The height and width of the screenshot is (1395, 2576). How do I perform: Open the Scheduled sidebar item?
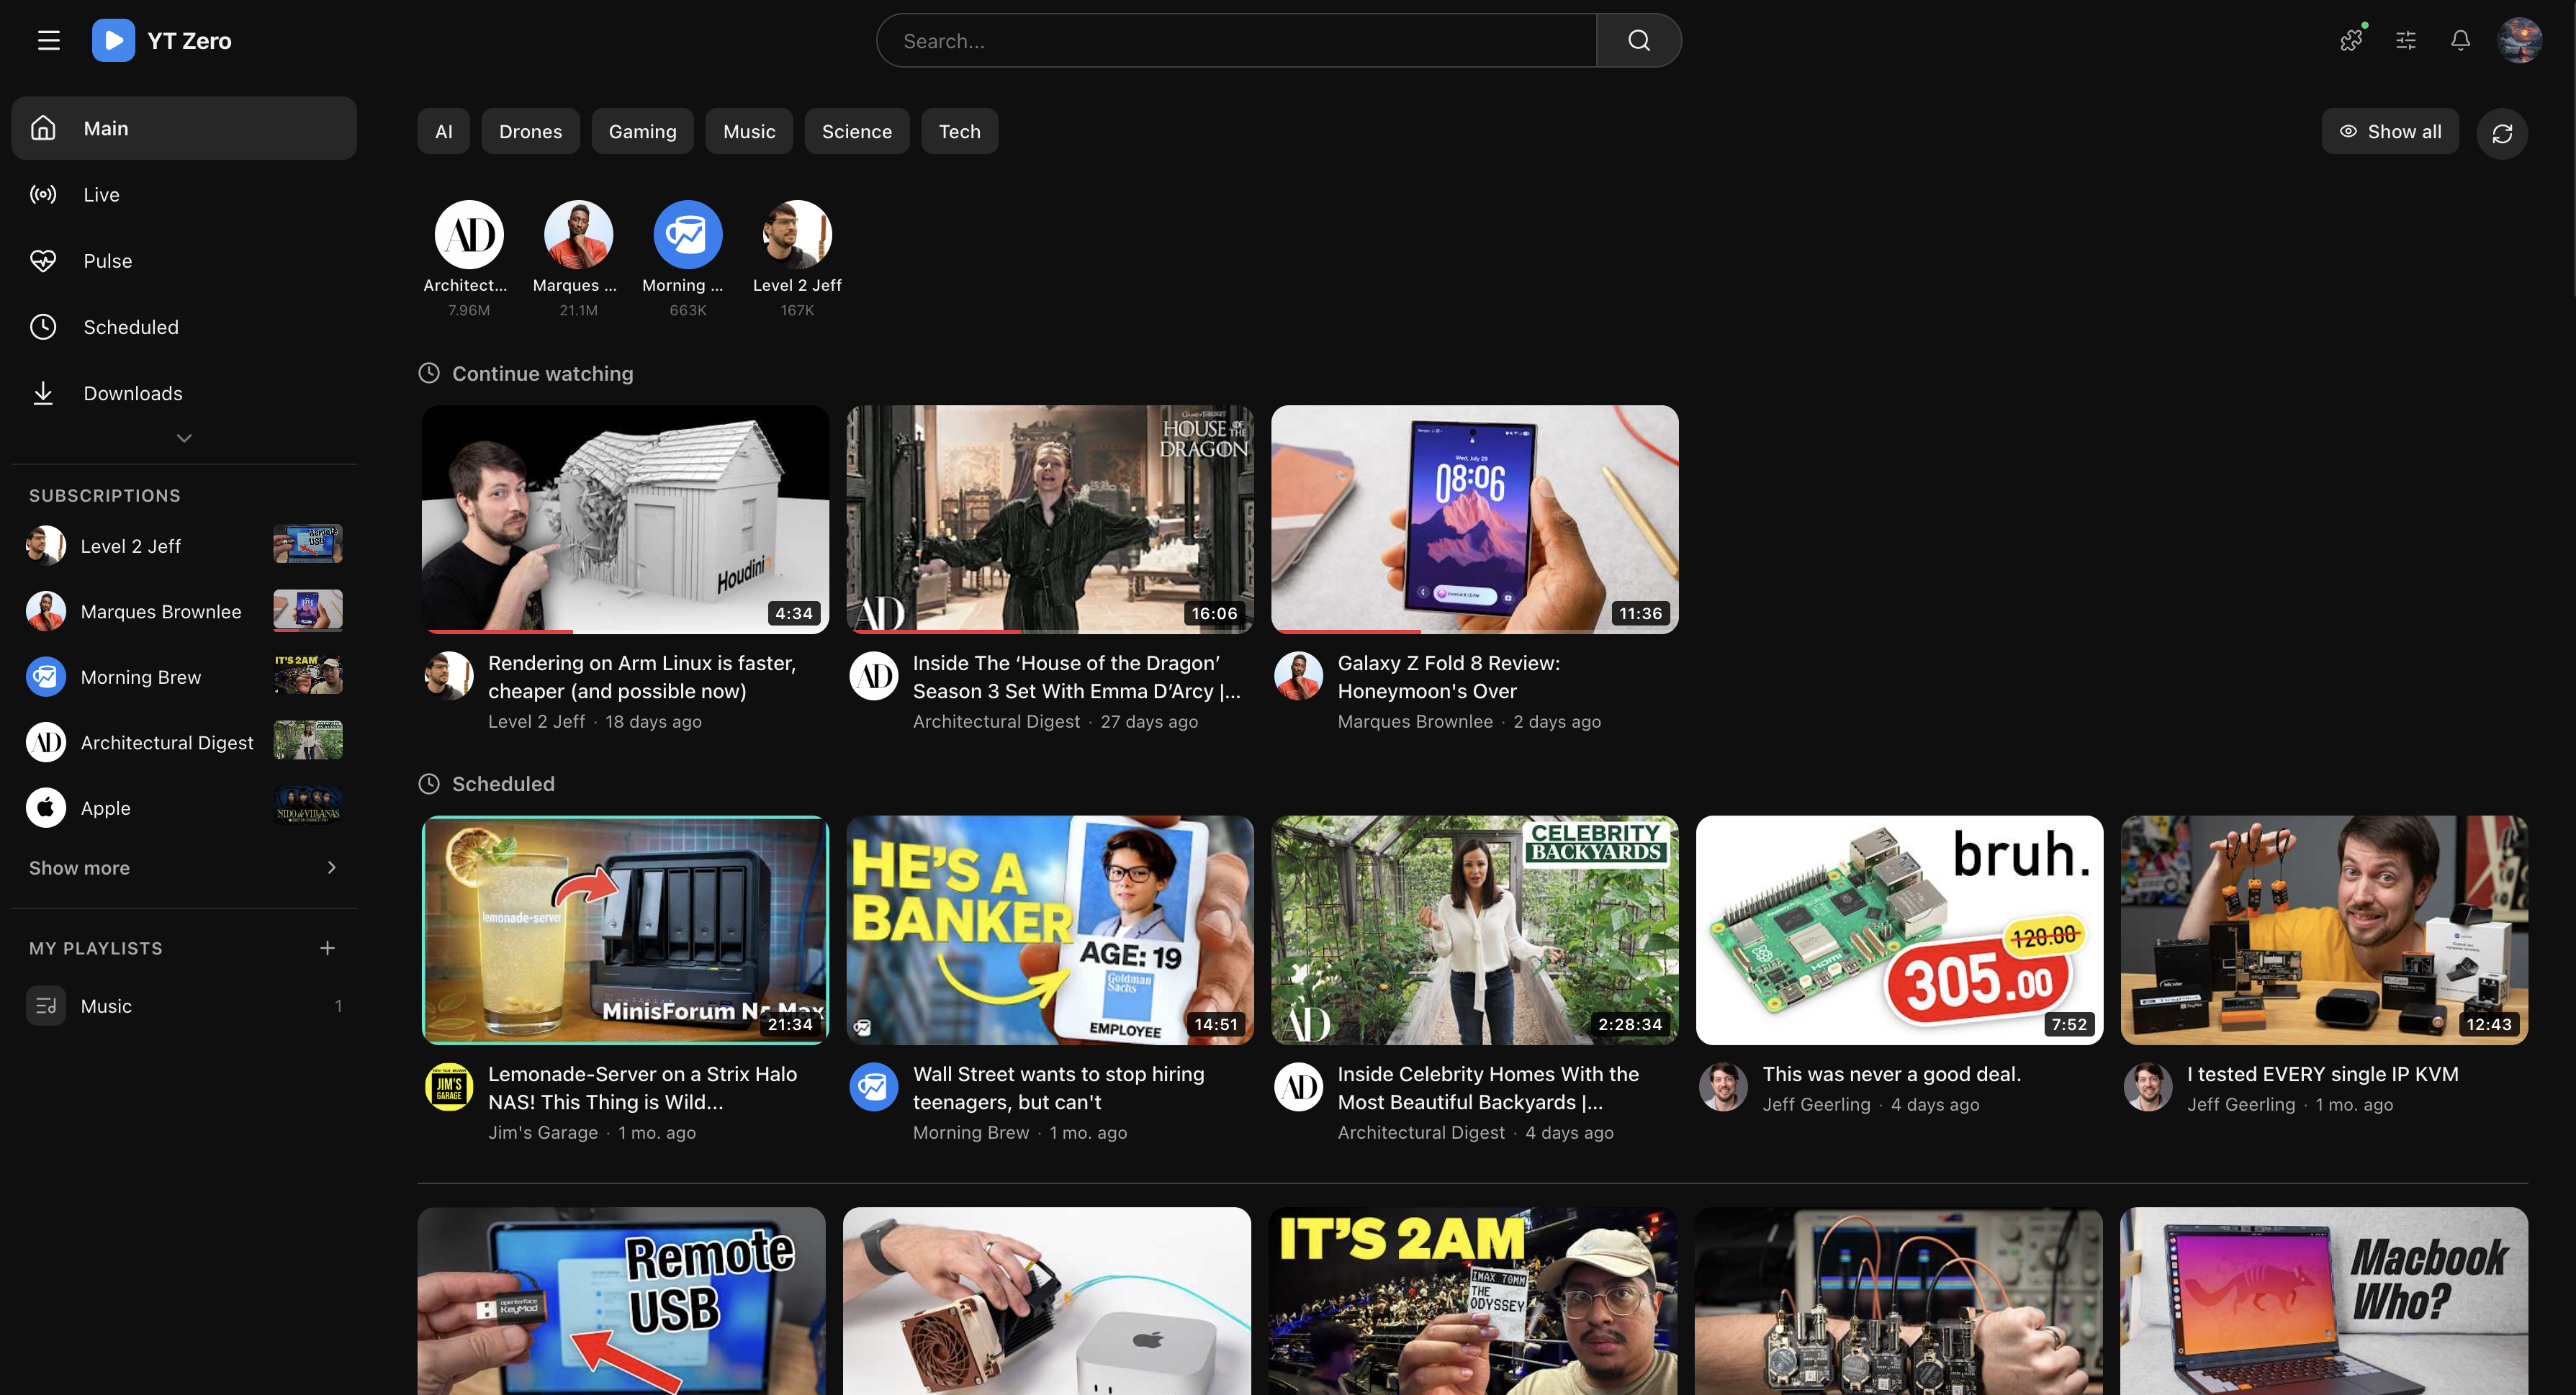point(184,326)
